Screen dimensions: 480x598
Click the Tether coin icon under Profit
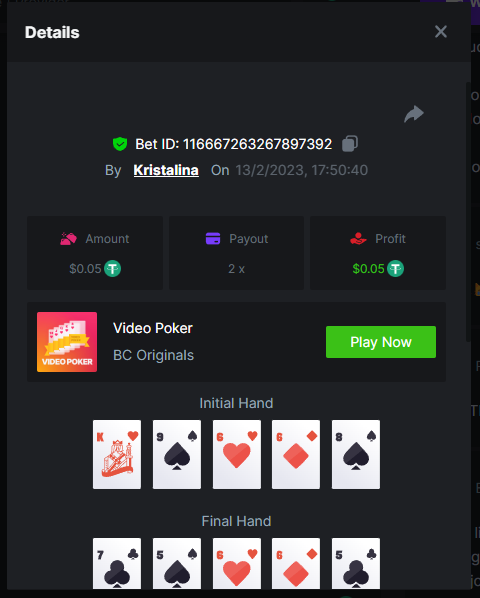pyautogui.click(x=395, y=268)
